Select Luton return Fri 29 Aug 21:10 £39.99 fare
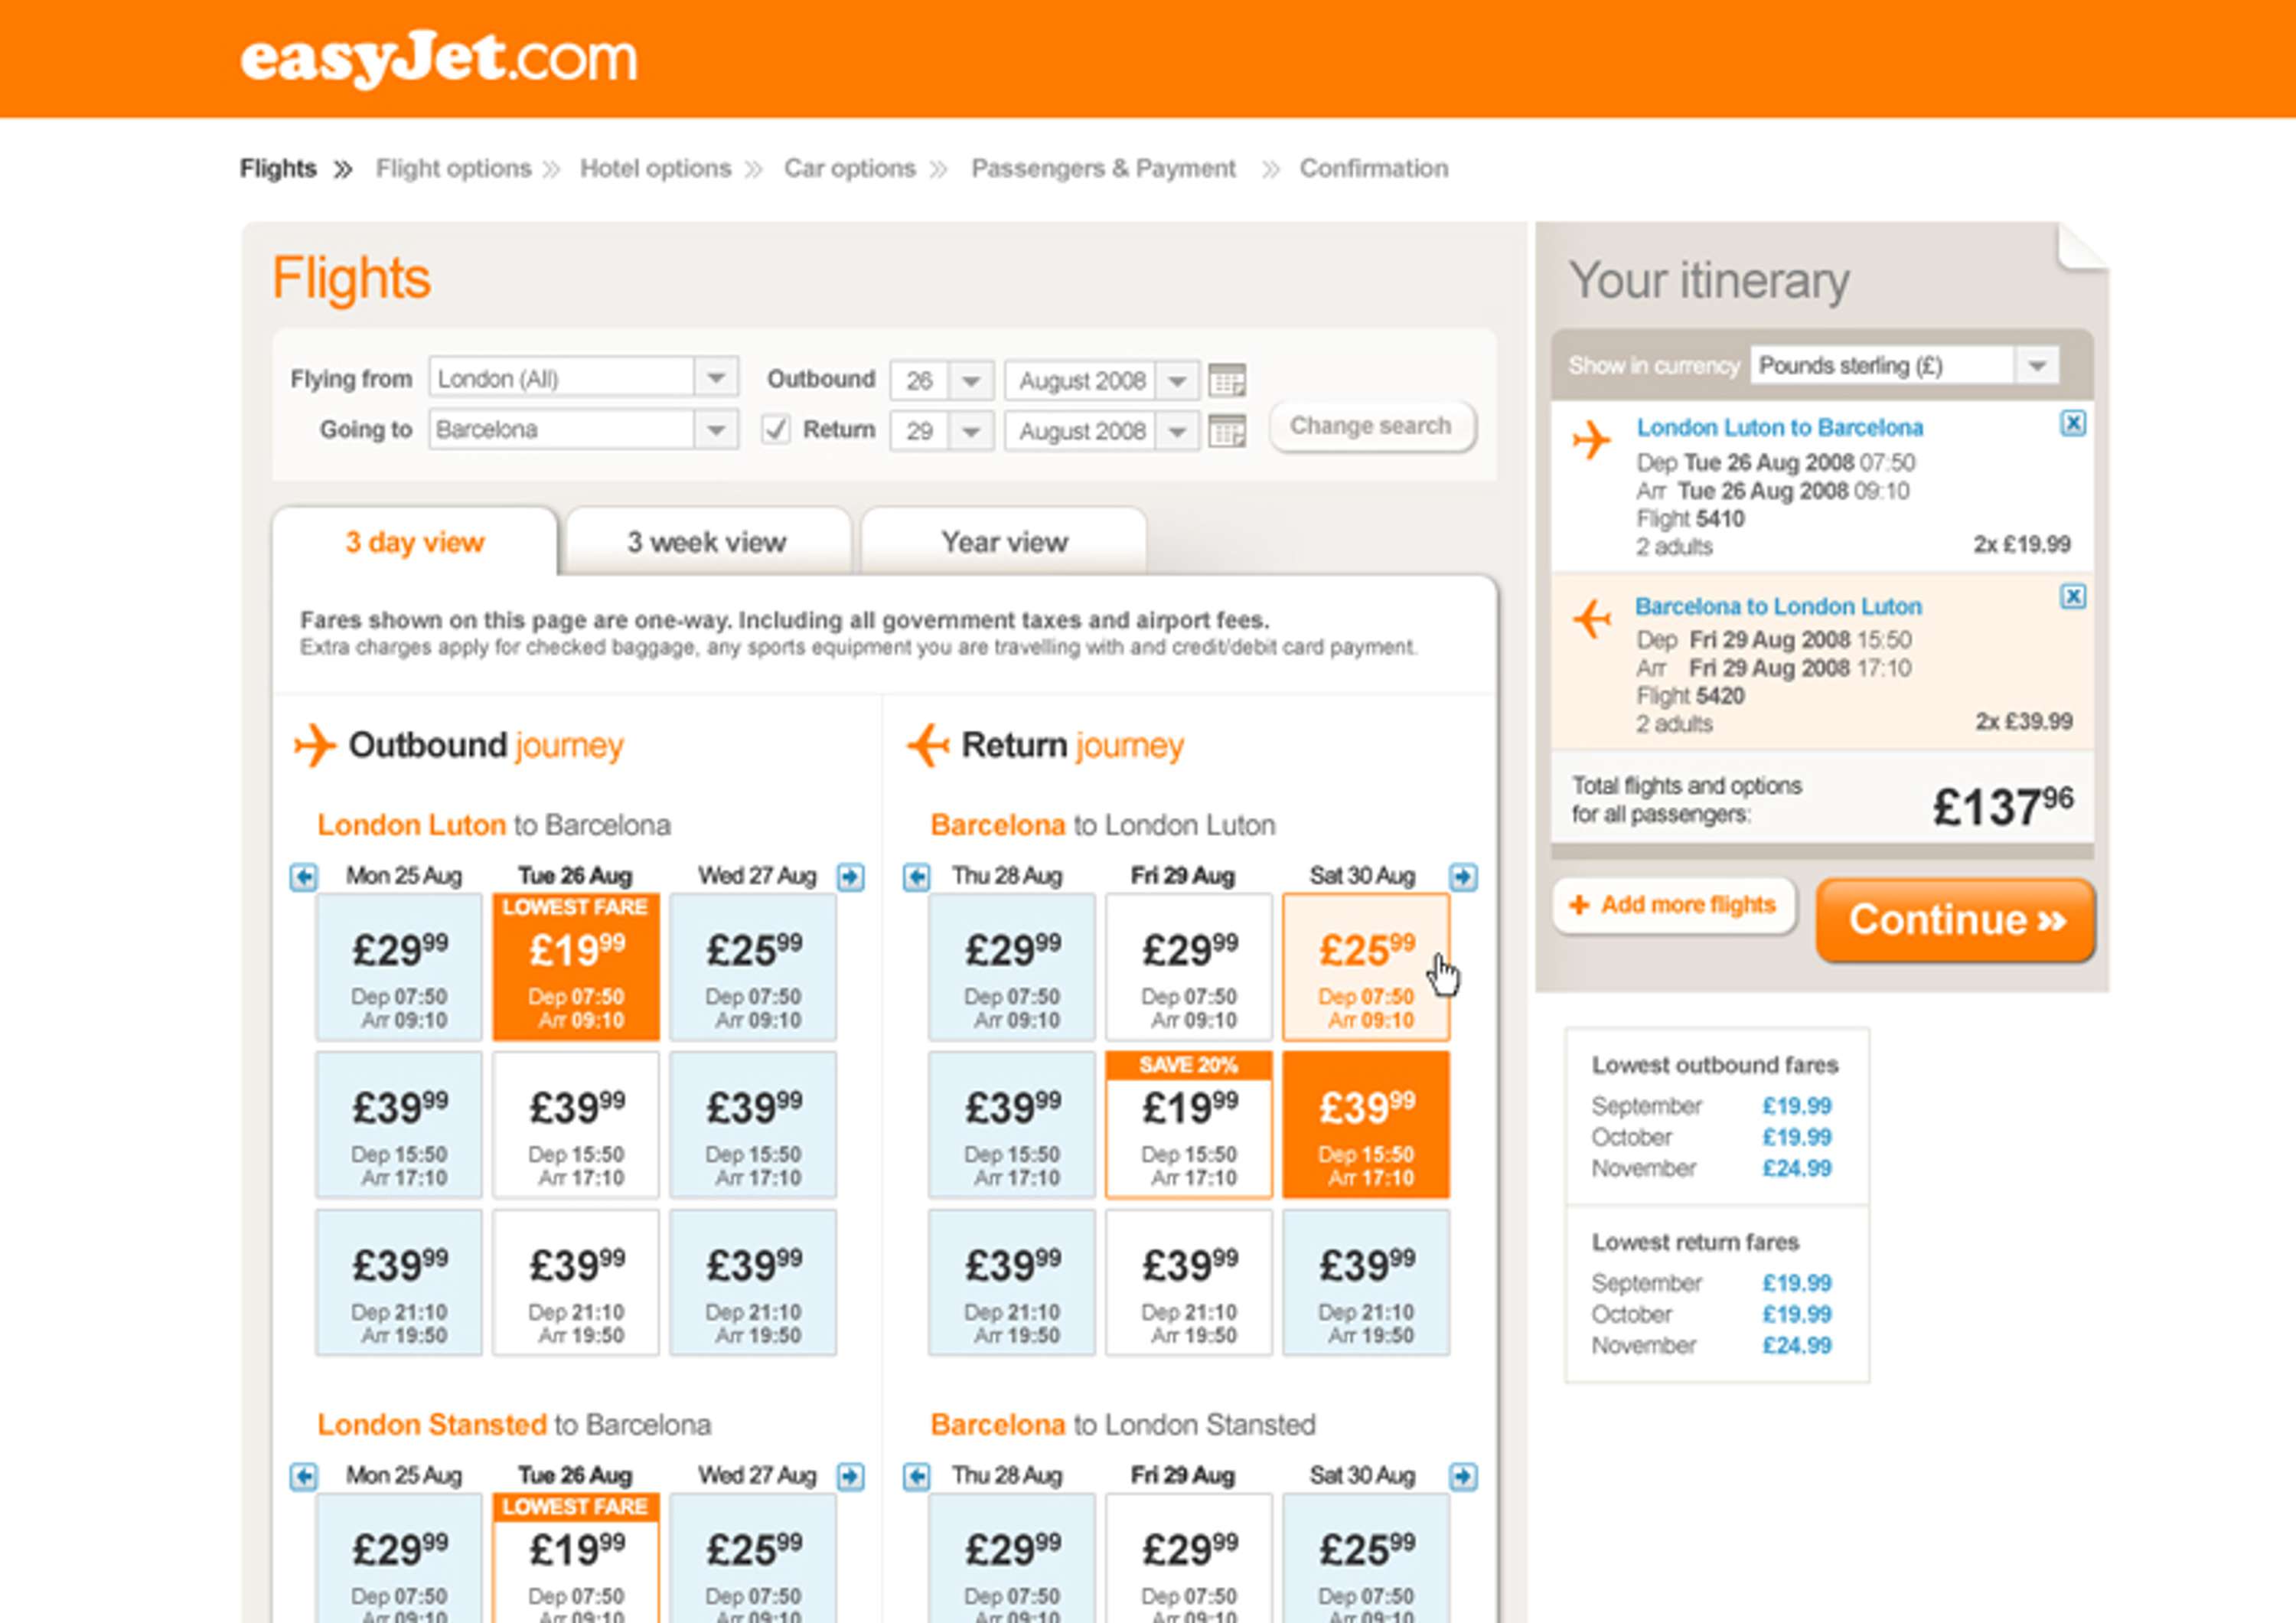 [x=1189, y=1283]
